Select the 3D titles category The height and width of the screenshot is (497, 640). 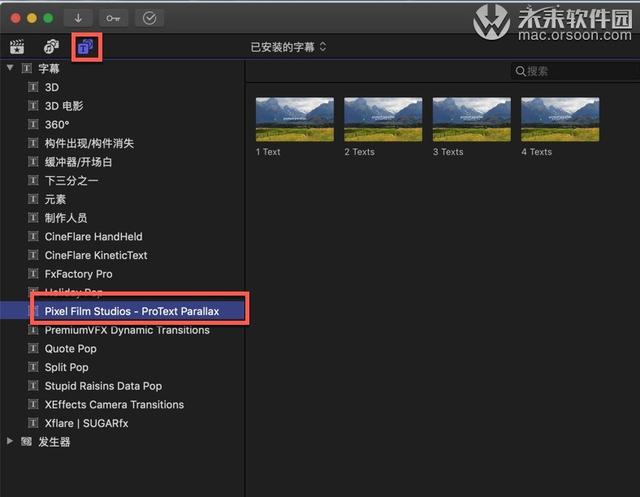coord(52,87)
